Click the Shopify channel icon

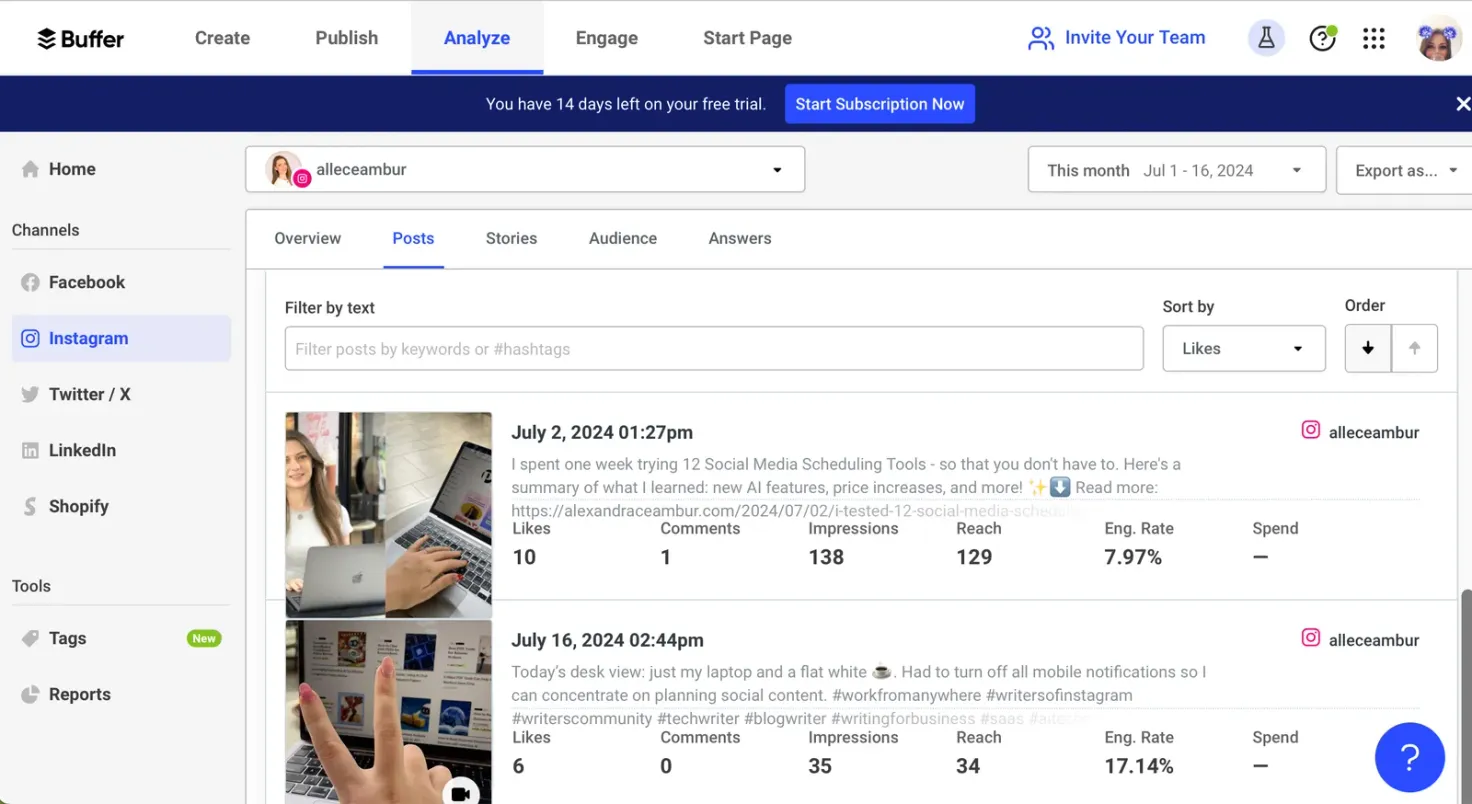pyautogui.click(x=30, y=506)
